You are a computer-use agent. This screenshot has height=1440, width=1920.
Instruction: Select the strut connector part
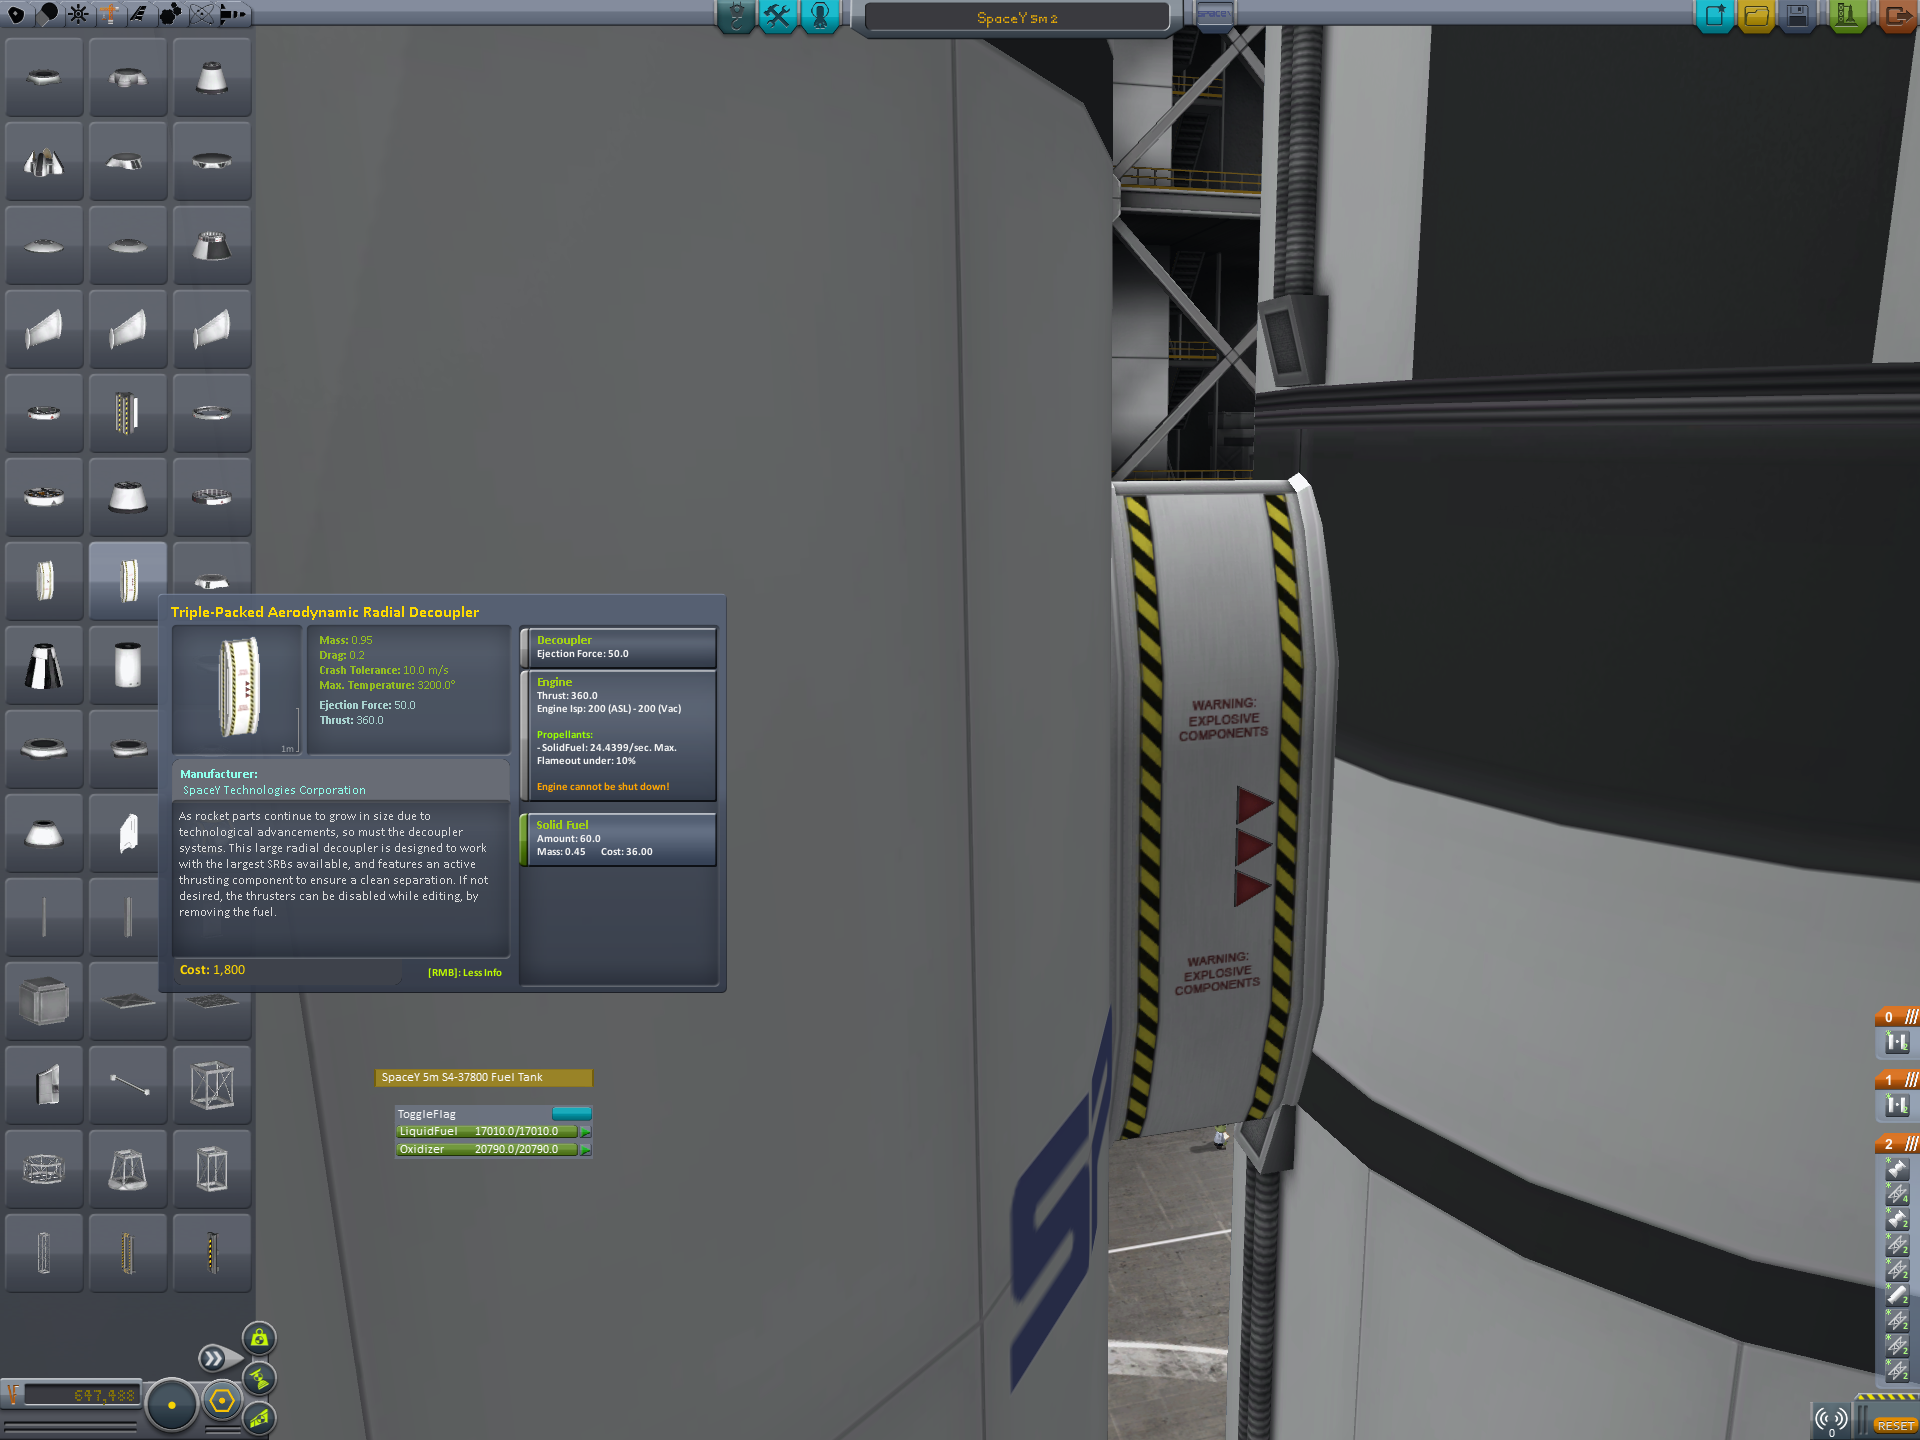[128, 1085]
